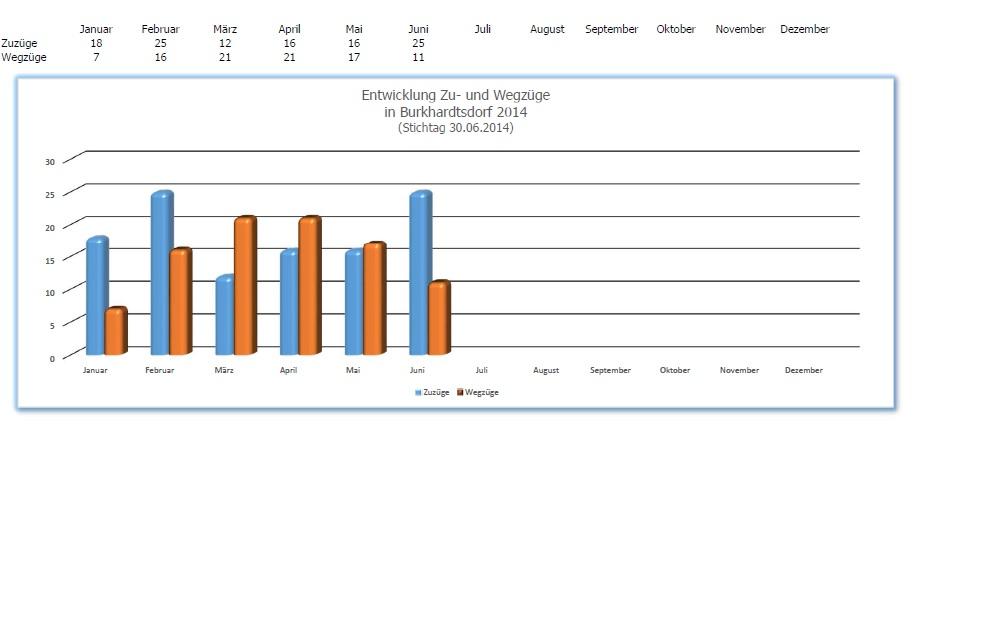Click the orange Mai Wegzüge bar
The height and width of the screenshot is (630, 1008).
click(x=374, y=299)
